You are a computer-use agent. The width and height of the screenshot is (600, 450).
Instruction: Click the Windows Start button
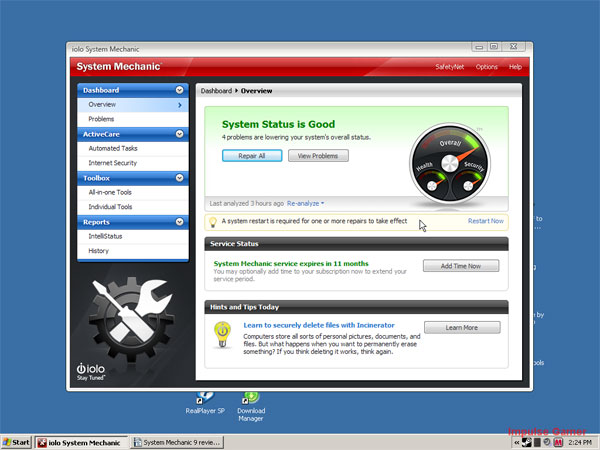tap(16, 442)
